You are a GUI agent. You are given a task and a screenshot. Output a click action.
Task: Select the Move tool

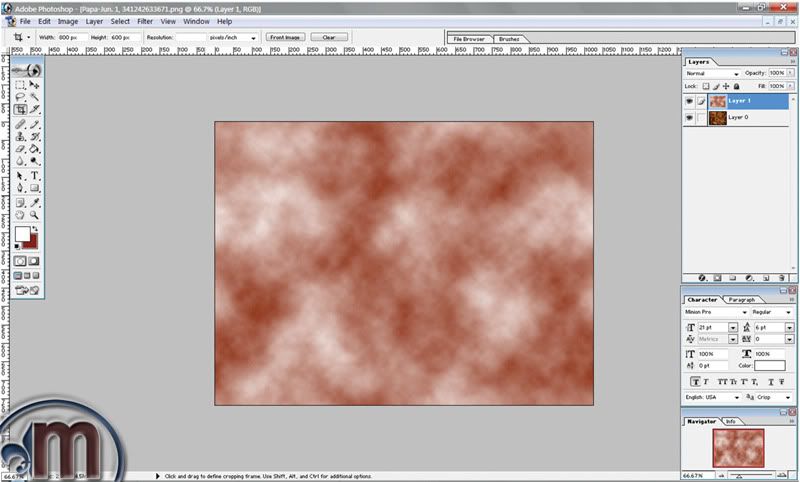click(x=34, y=85)
